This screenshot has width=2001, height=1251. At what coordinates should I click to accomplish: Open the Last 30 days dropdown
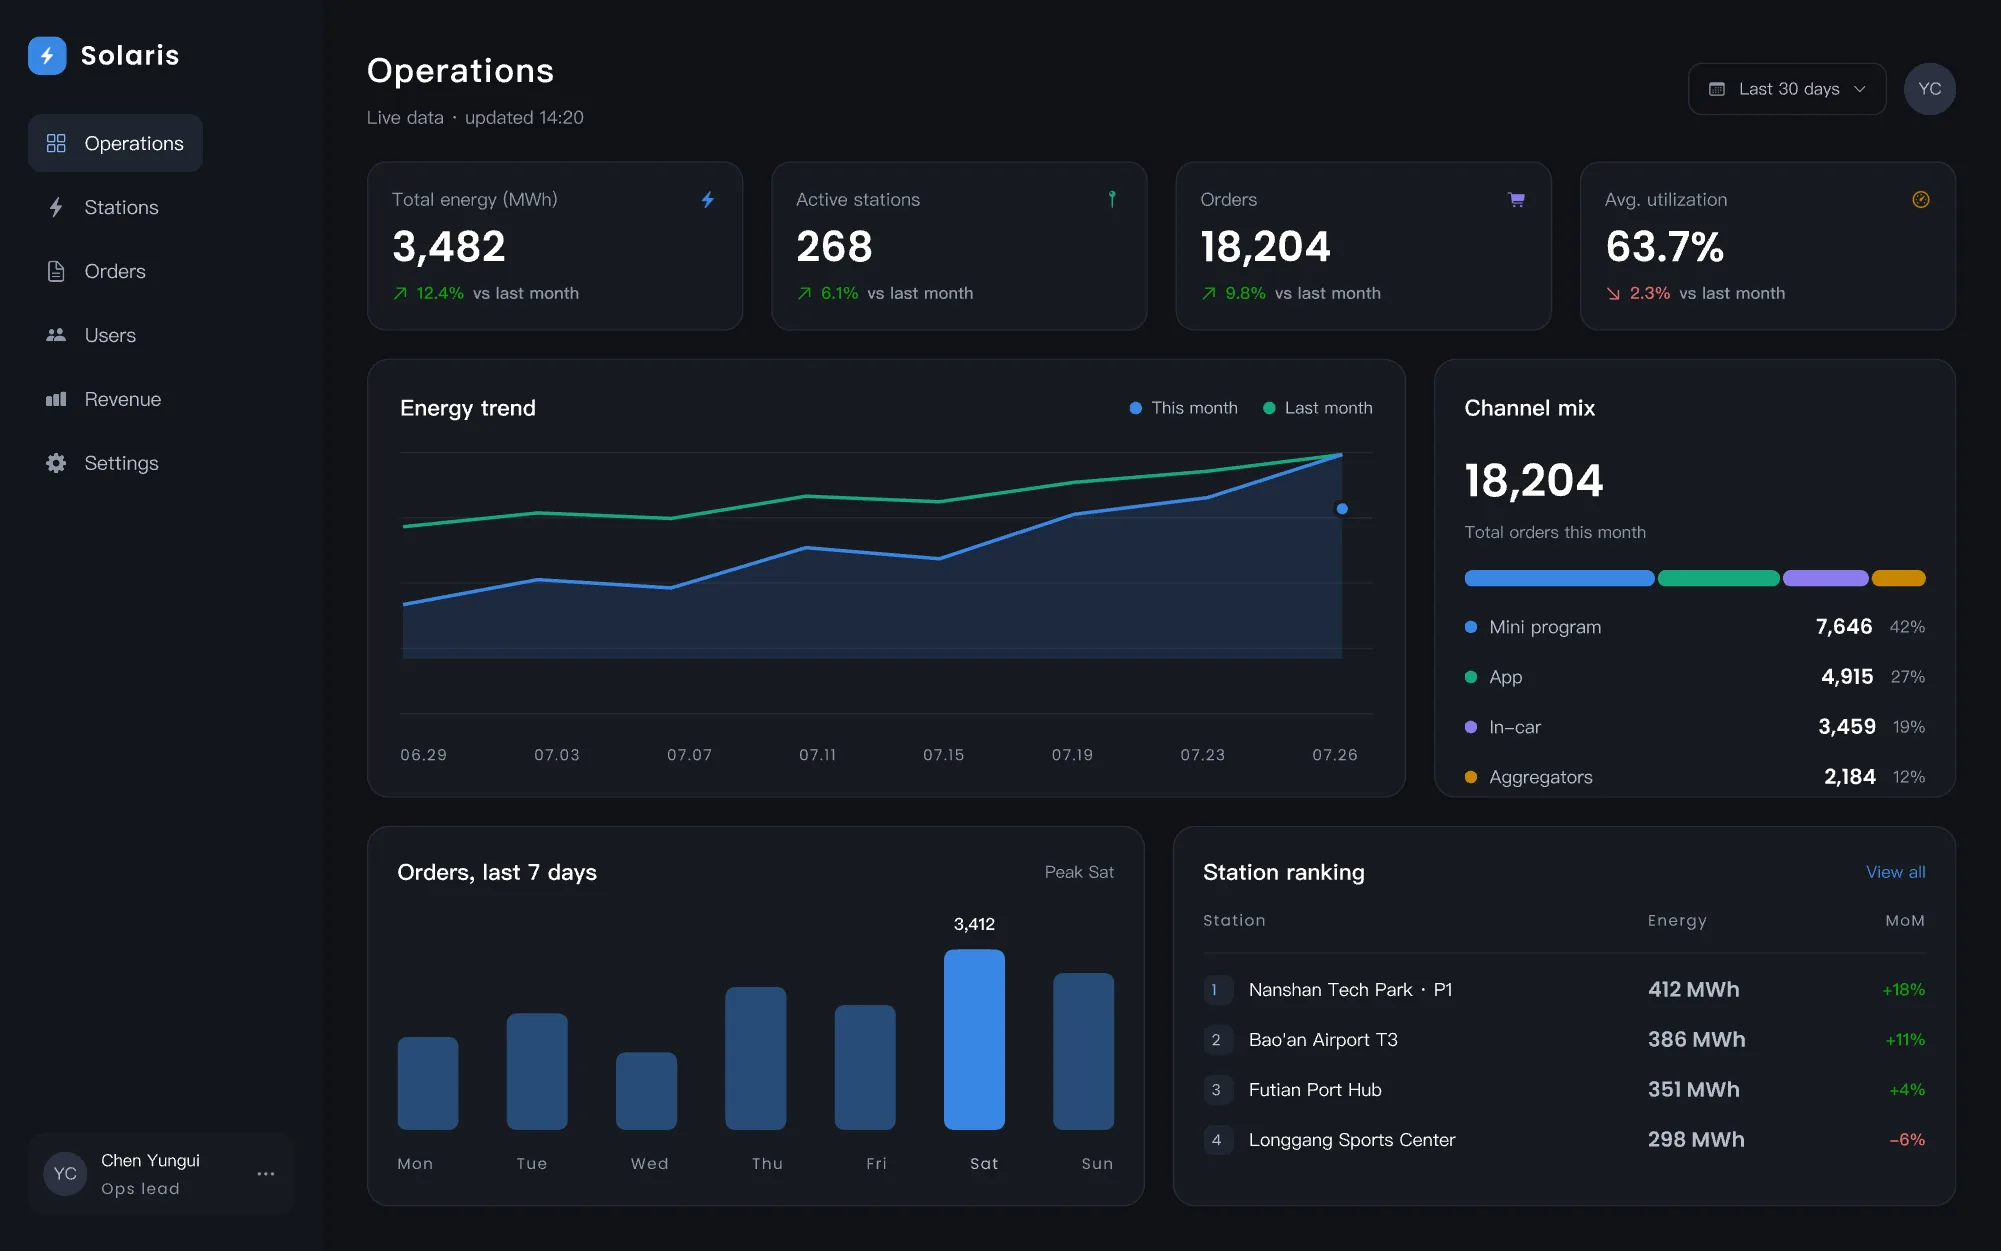pos(1787,89)
